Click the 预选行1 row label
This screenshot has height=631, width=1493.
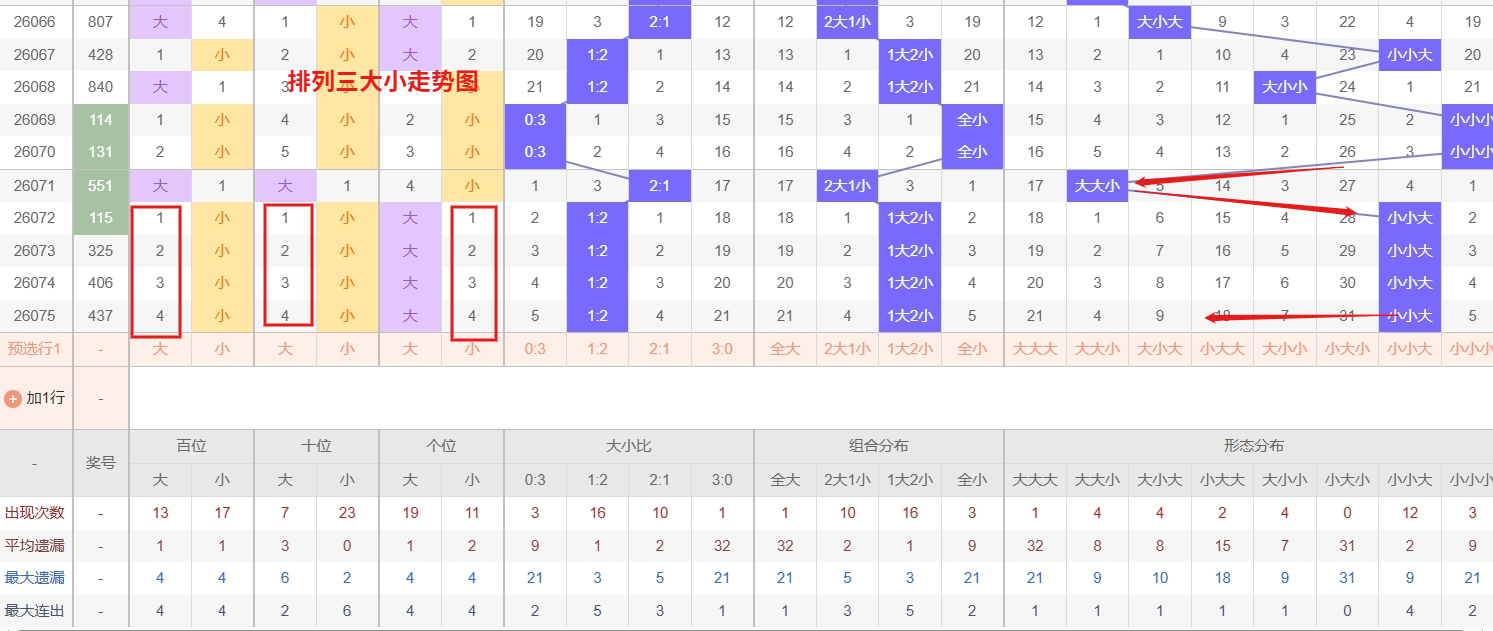coord(35,349)
